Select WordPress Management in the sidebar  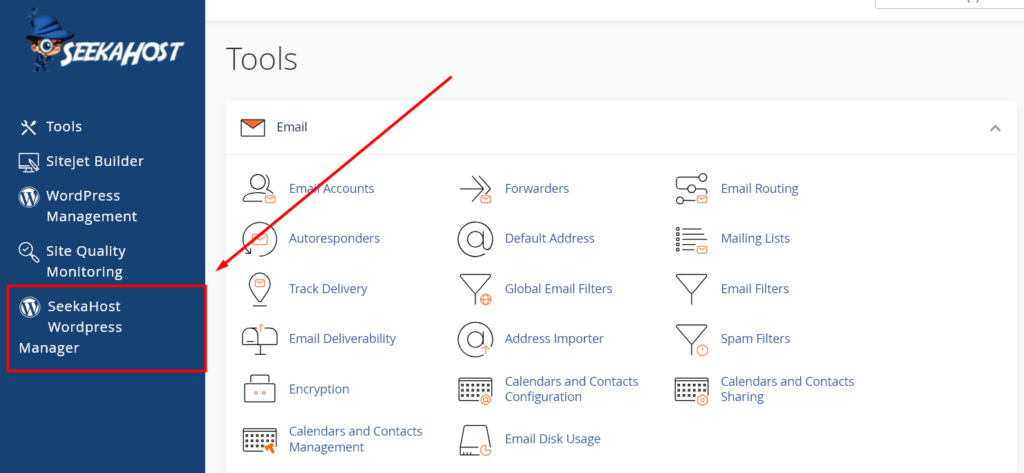(91, 206)
